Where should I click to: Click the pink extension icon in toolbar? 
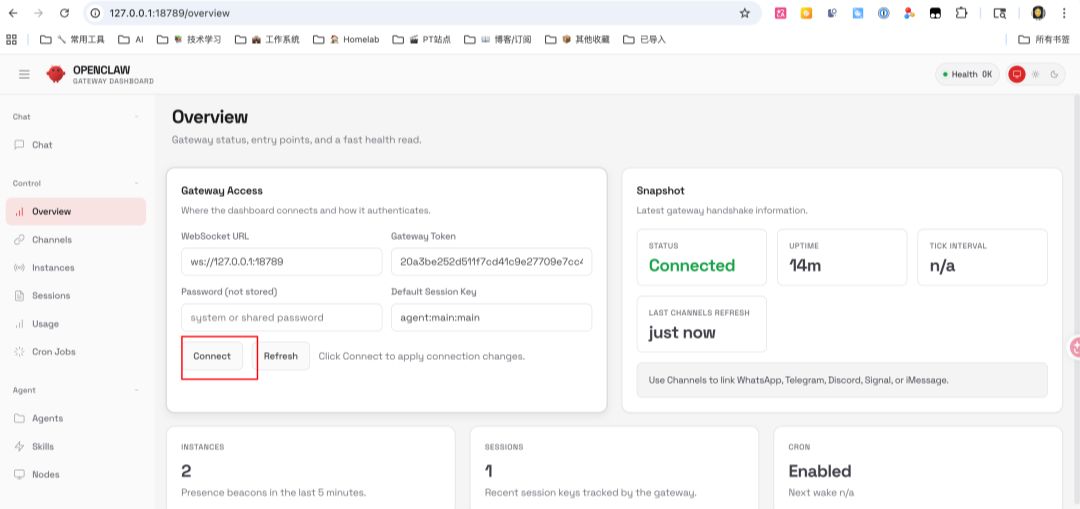click(780, 13)
